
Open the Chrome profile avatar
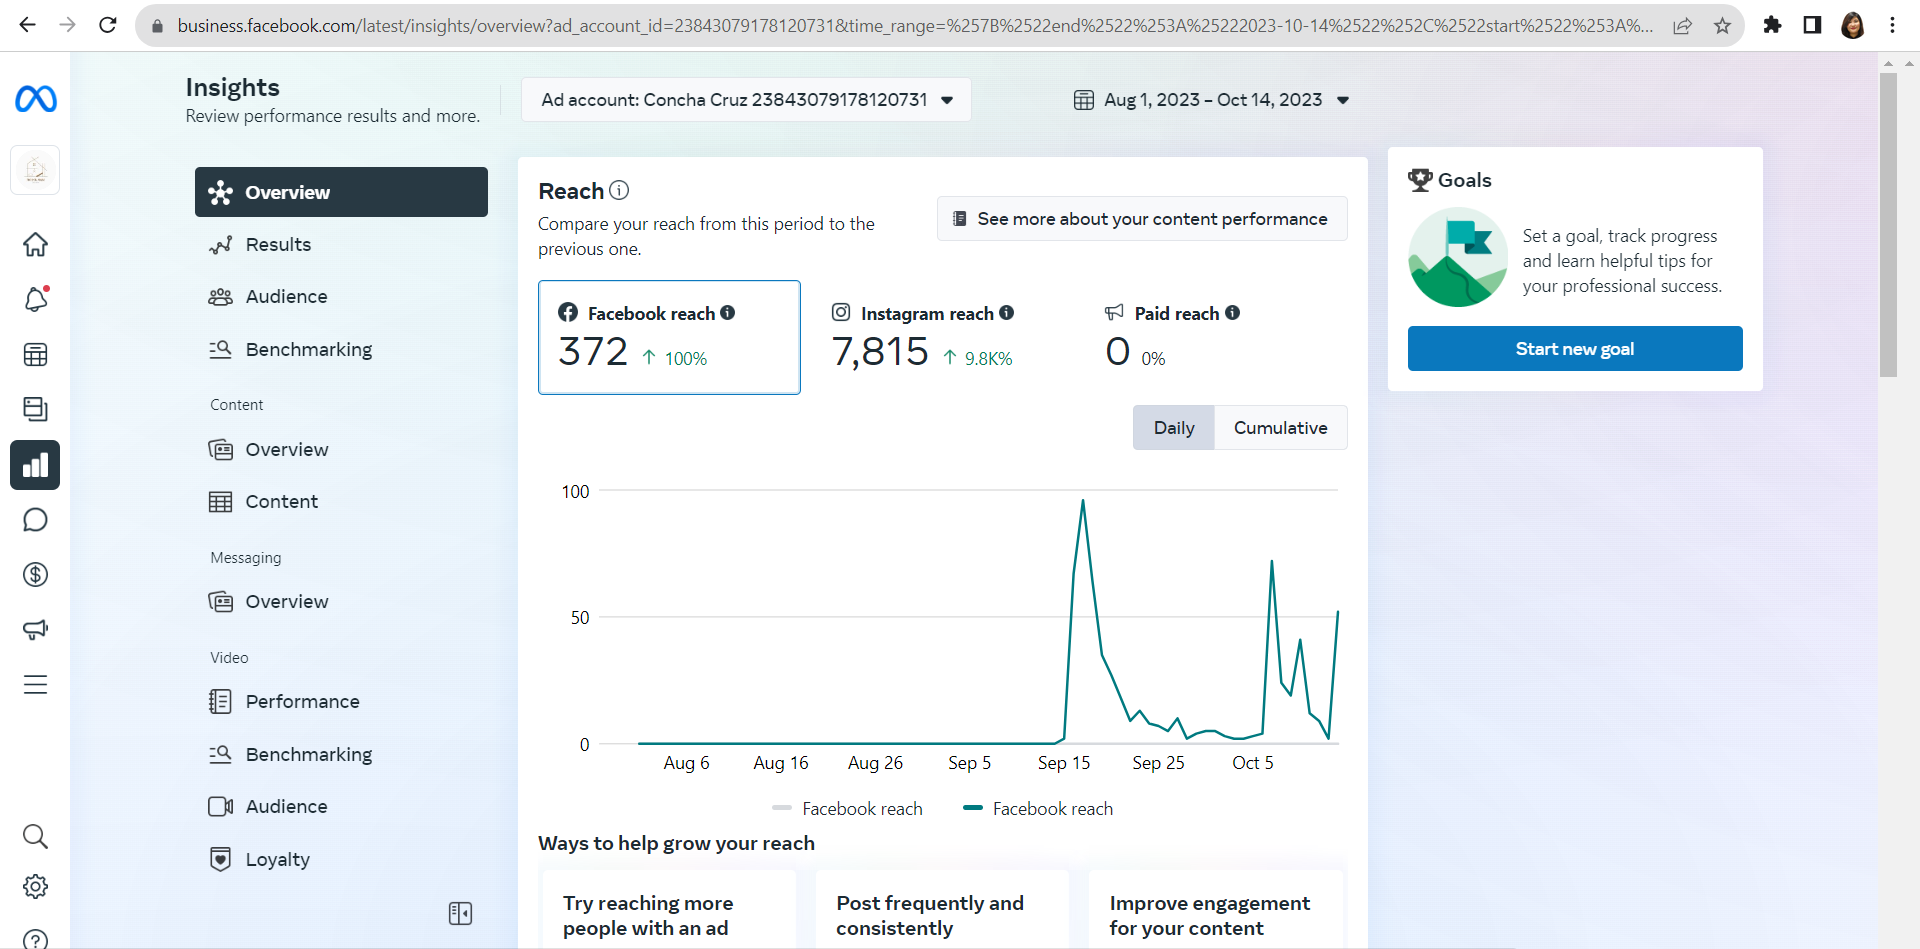(1852, 25)
